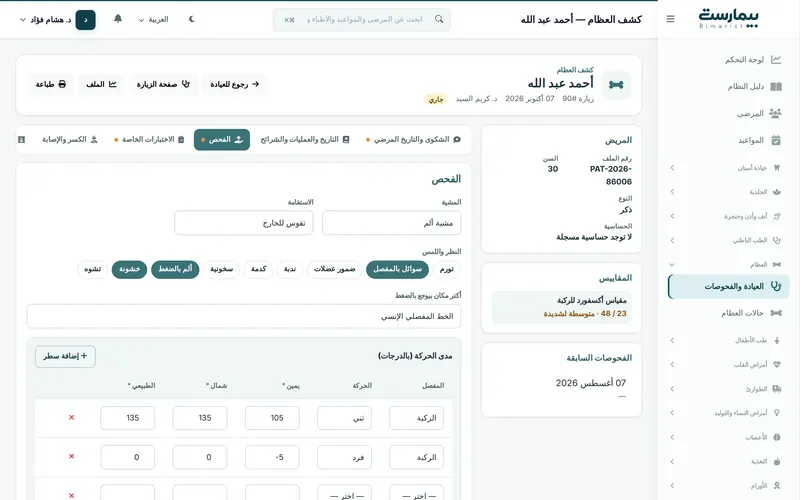Open المواعيد appointments calendar icon in sidebar

(776, 140)
